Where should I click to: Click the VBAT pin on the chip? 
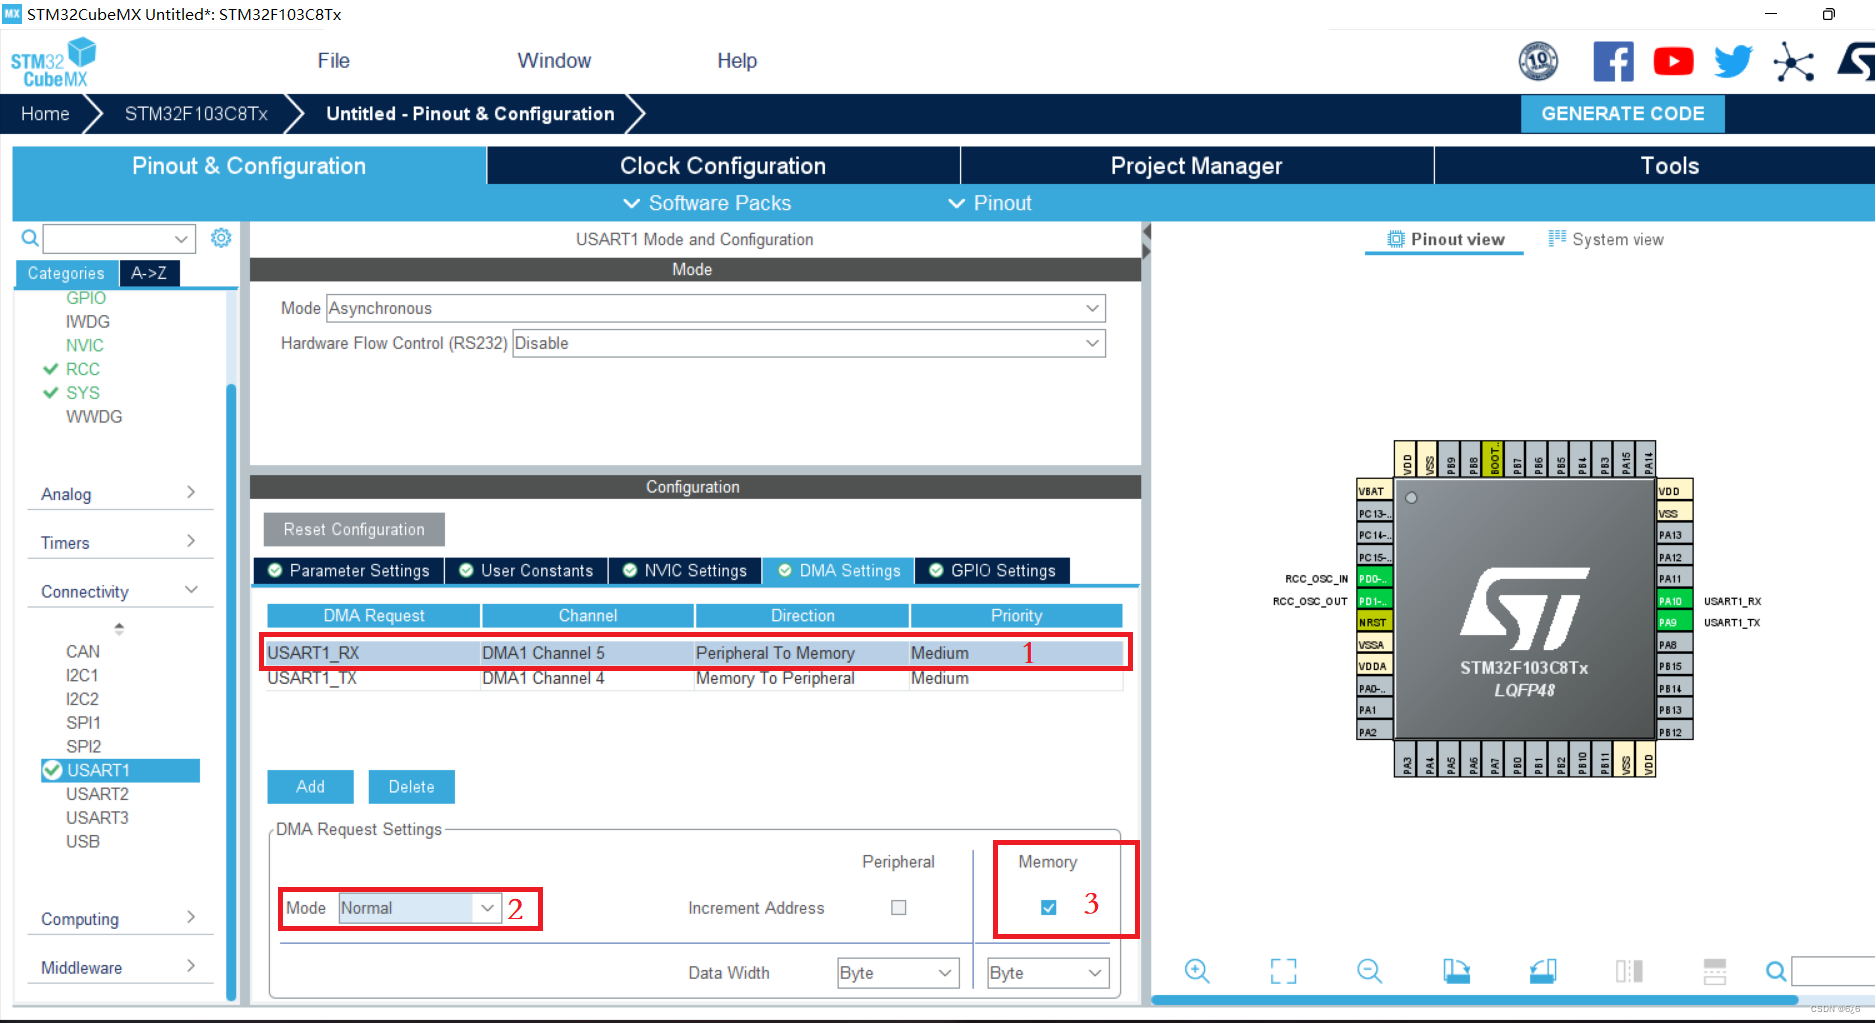click(1374, 491)
